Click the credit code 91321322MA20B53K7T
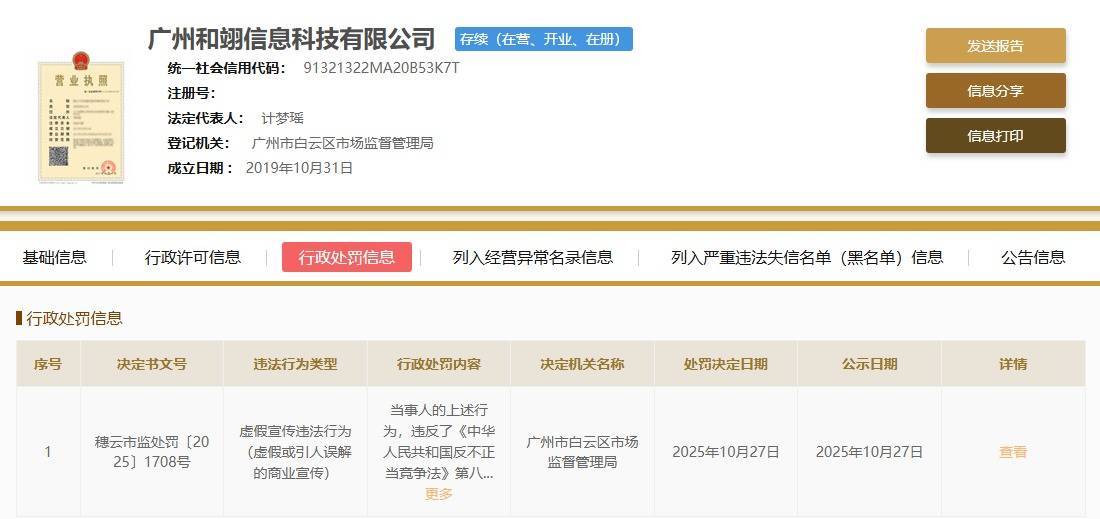Image resolution: width=1100 pixels, height=519 pixels. point(382,68)
